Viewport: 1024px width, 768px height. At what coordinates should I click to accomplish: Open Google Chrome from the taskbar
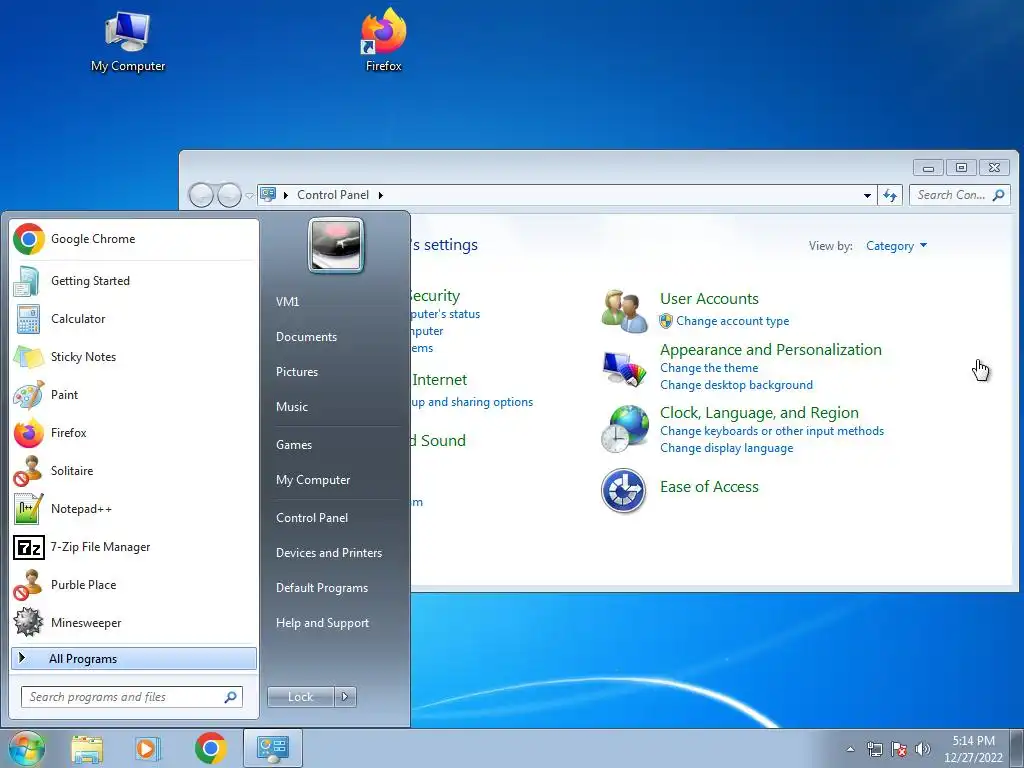coord(210,748)
